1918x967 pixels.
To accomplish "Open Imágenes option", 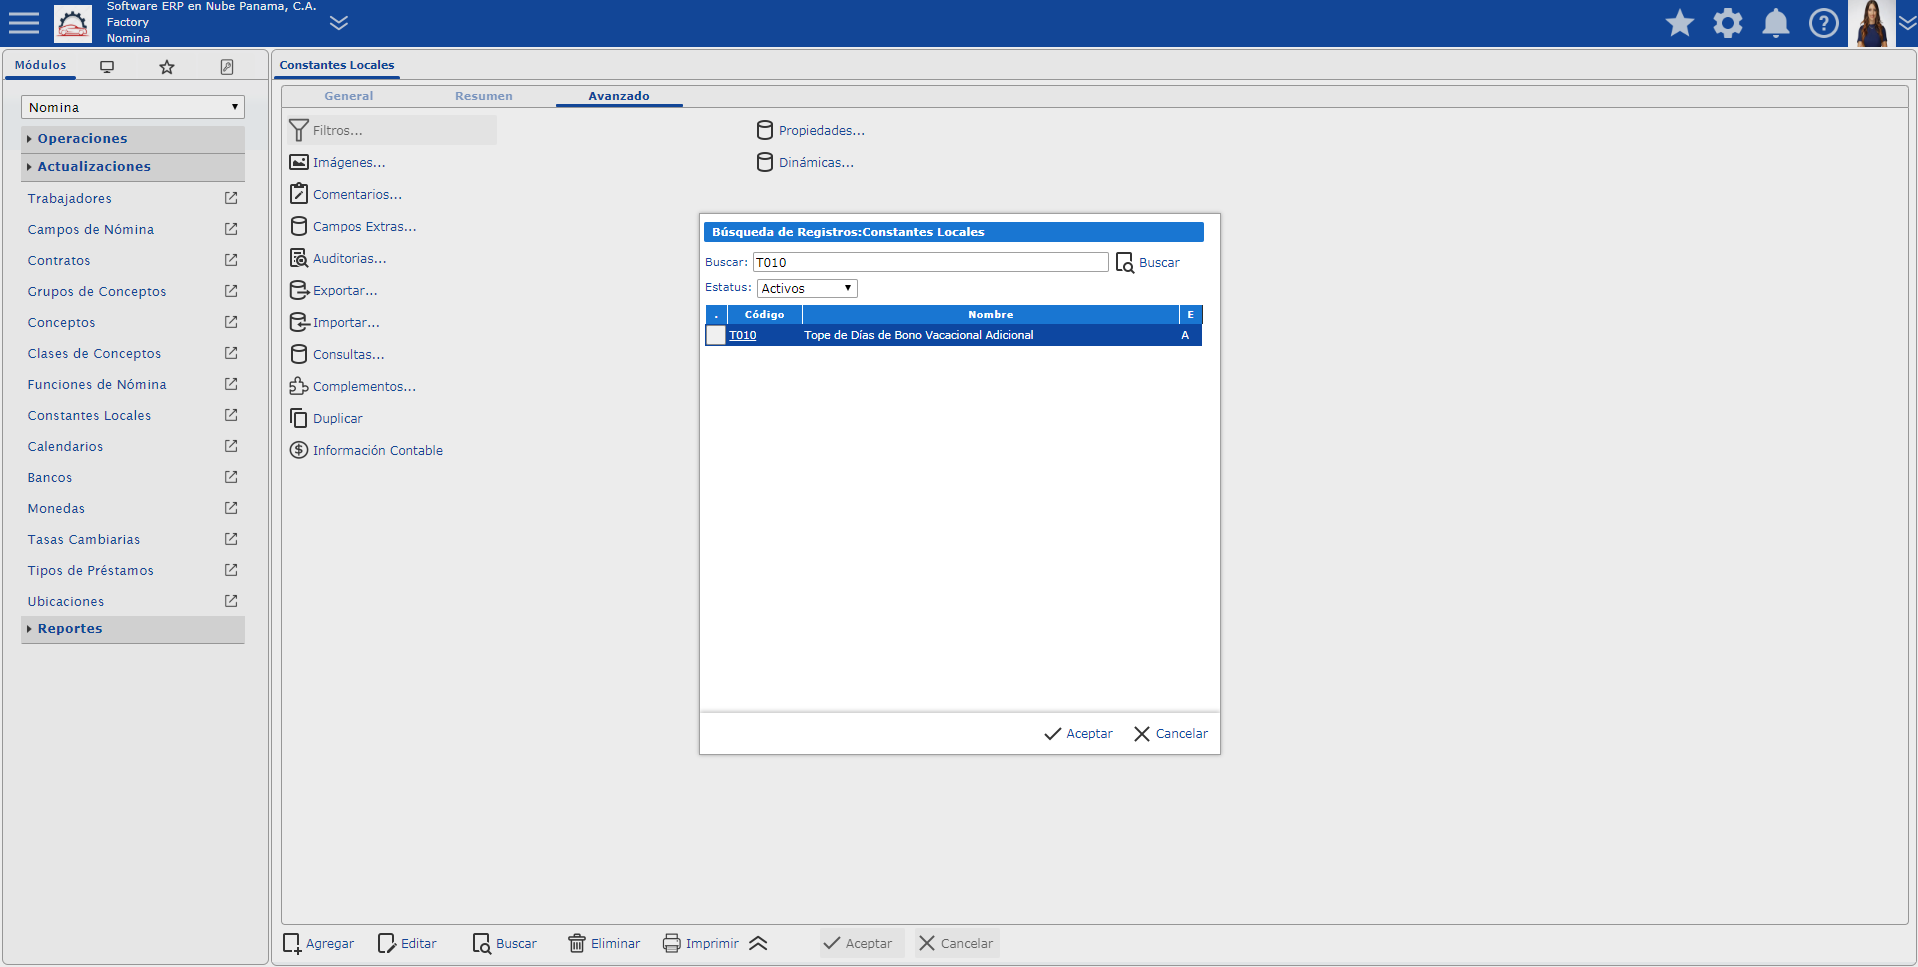I will click(337, 162).
